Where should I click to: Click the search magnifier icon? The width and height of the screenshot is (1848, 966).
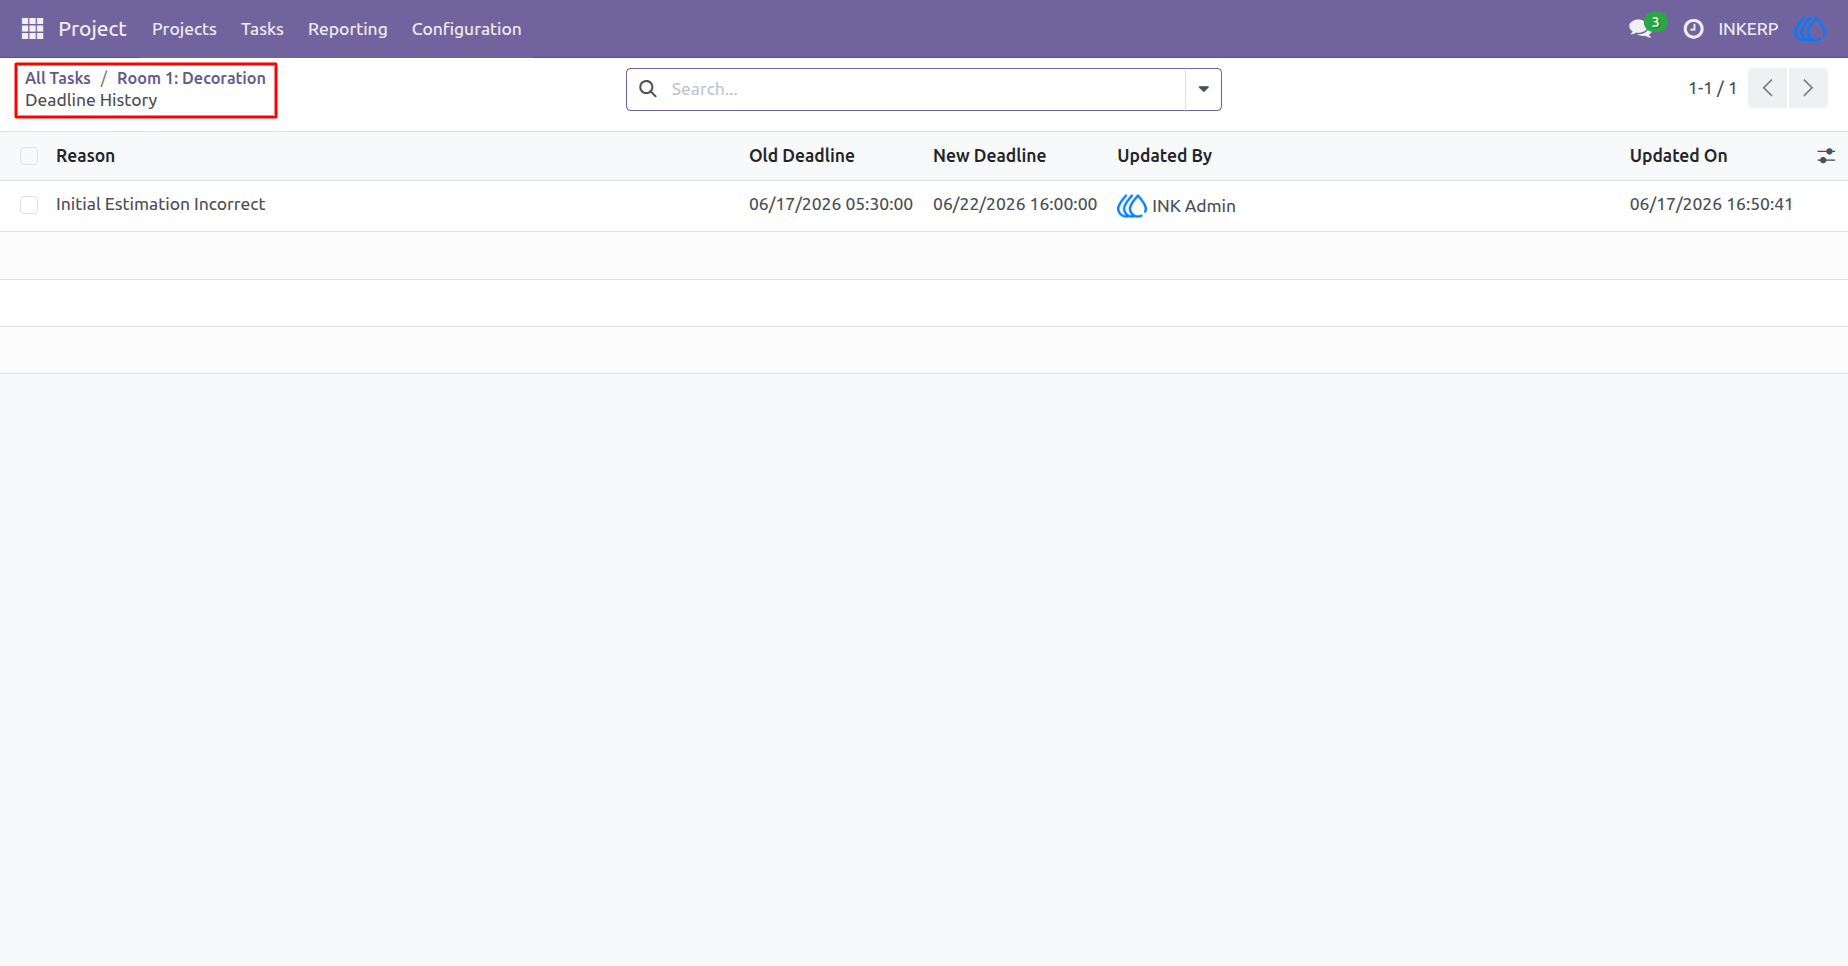pyautogui.click(x=648, y=89)
